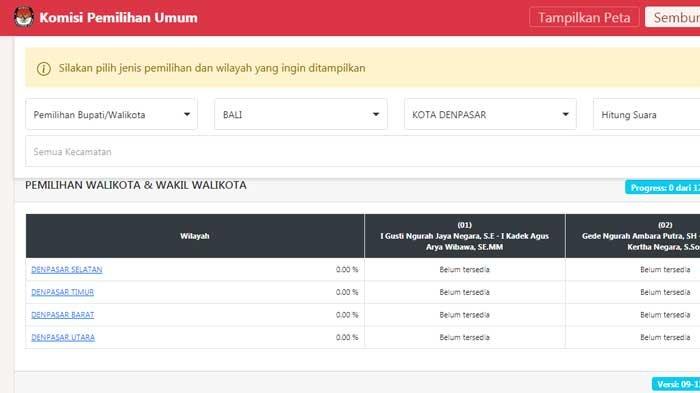Open the Pemilihan Bupati/Walikota dropdown
The height and width of the screenshot is (393, 700).
(111, 114)
